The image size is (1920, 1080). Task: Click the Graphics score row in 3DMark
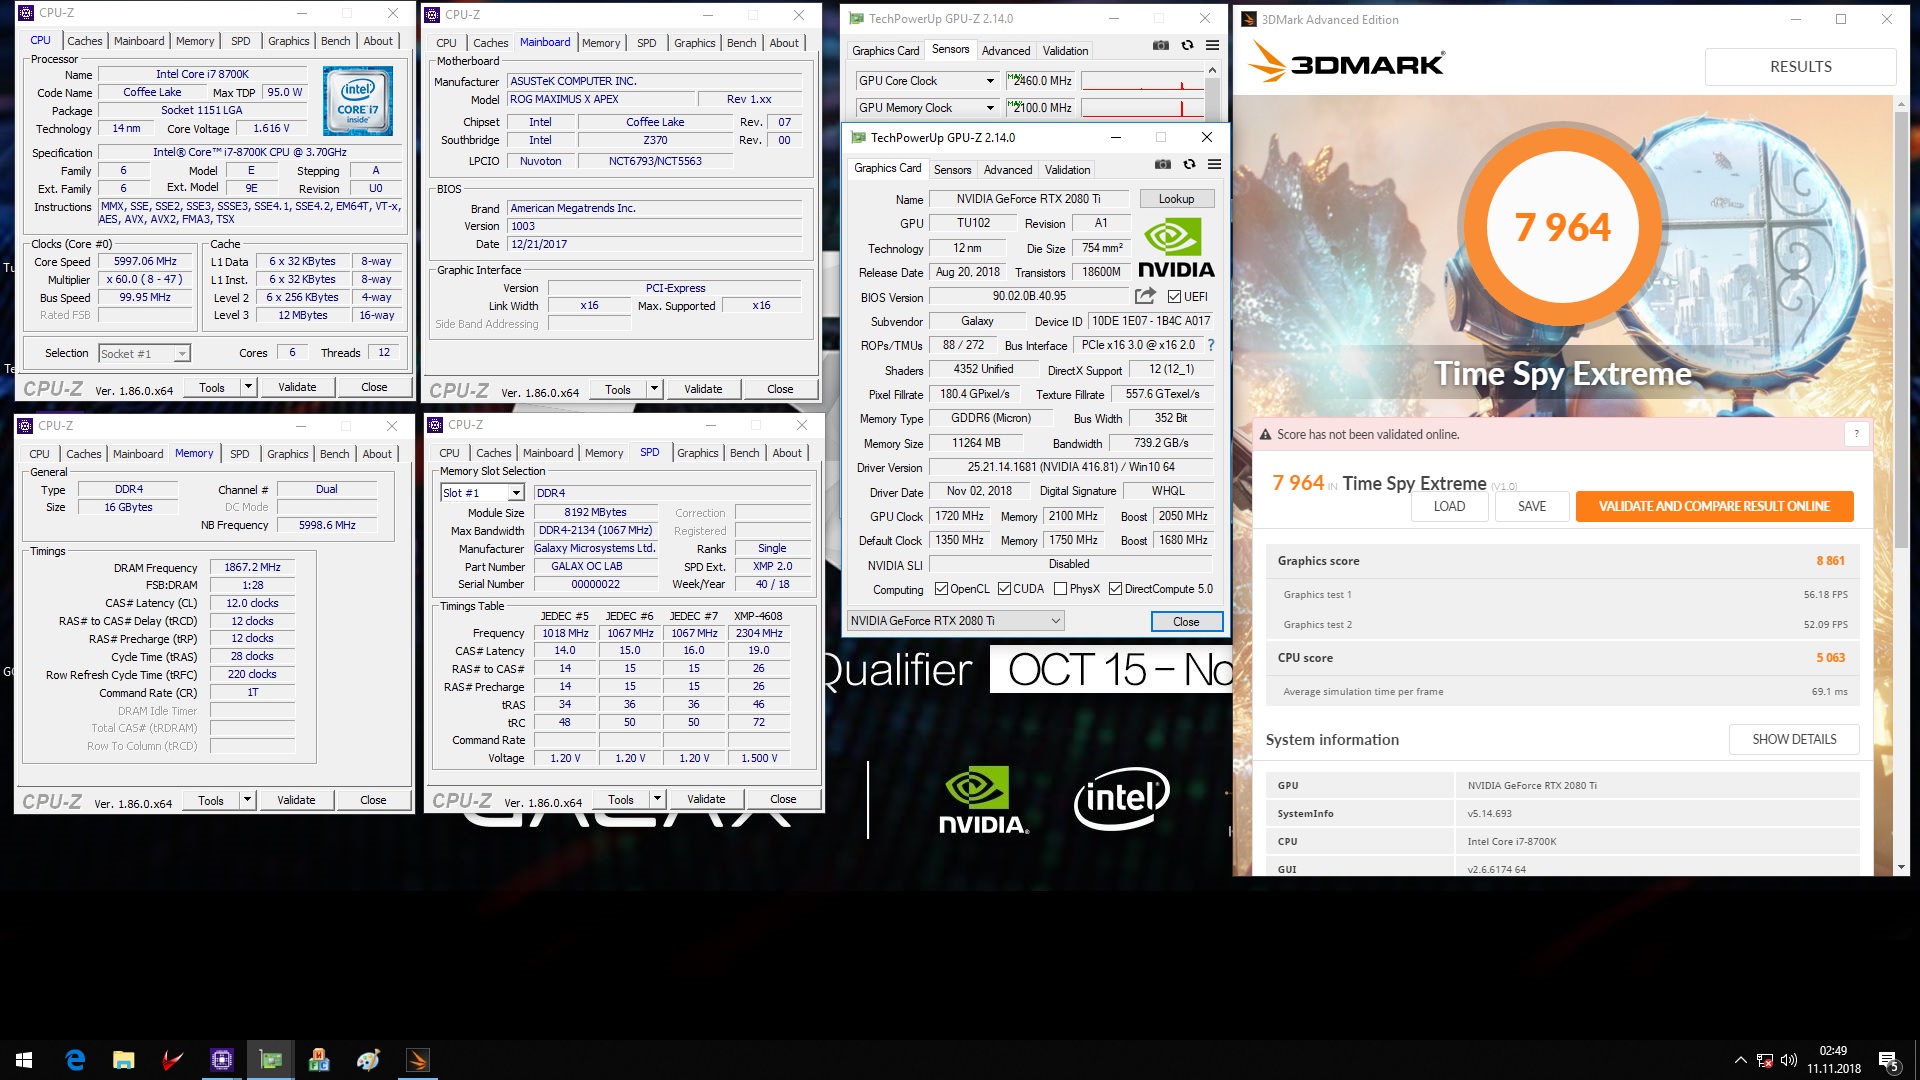coord(1561,561)
